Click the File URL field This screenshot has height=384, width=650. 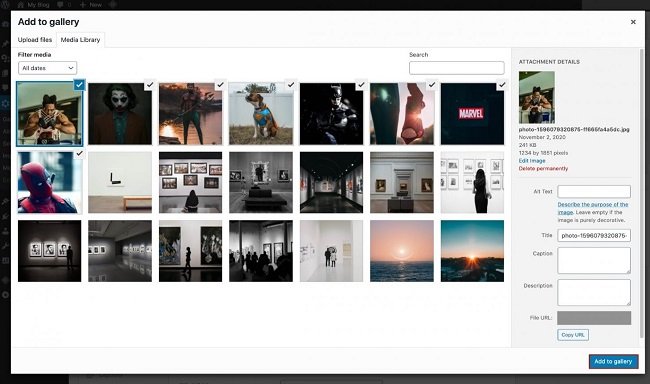coord(594,318)
